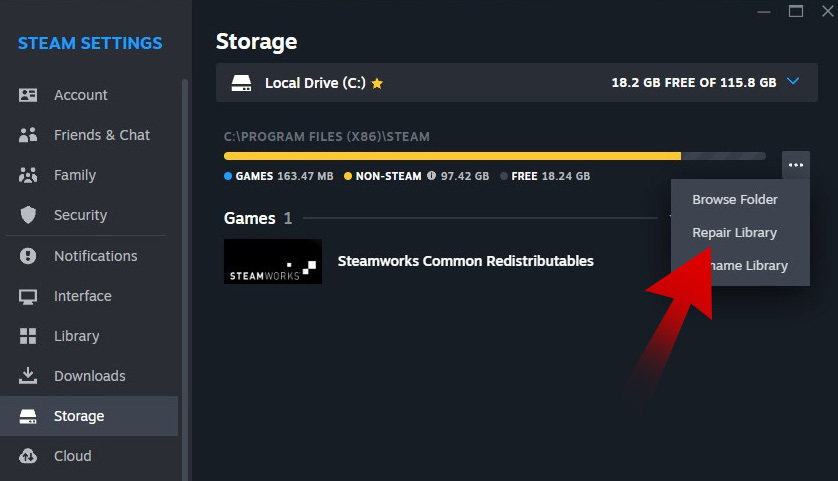Click the Security shield icon
Screen dimensions: 838x481
28,215
